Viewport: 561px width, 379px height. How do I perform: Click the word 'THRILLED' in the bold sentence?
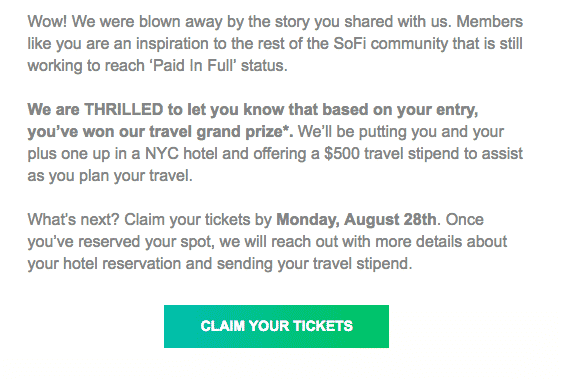pos(124,109)
